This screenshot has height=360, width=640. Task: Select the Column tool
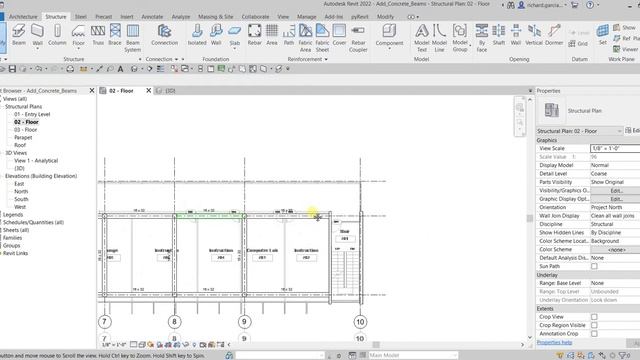(57, 35)
